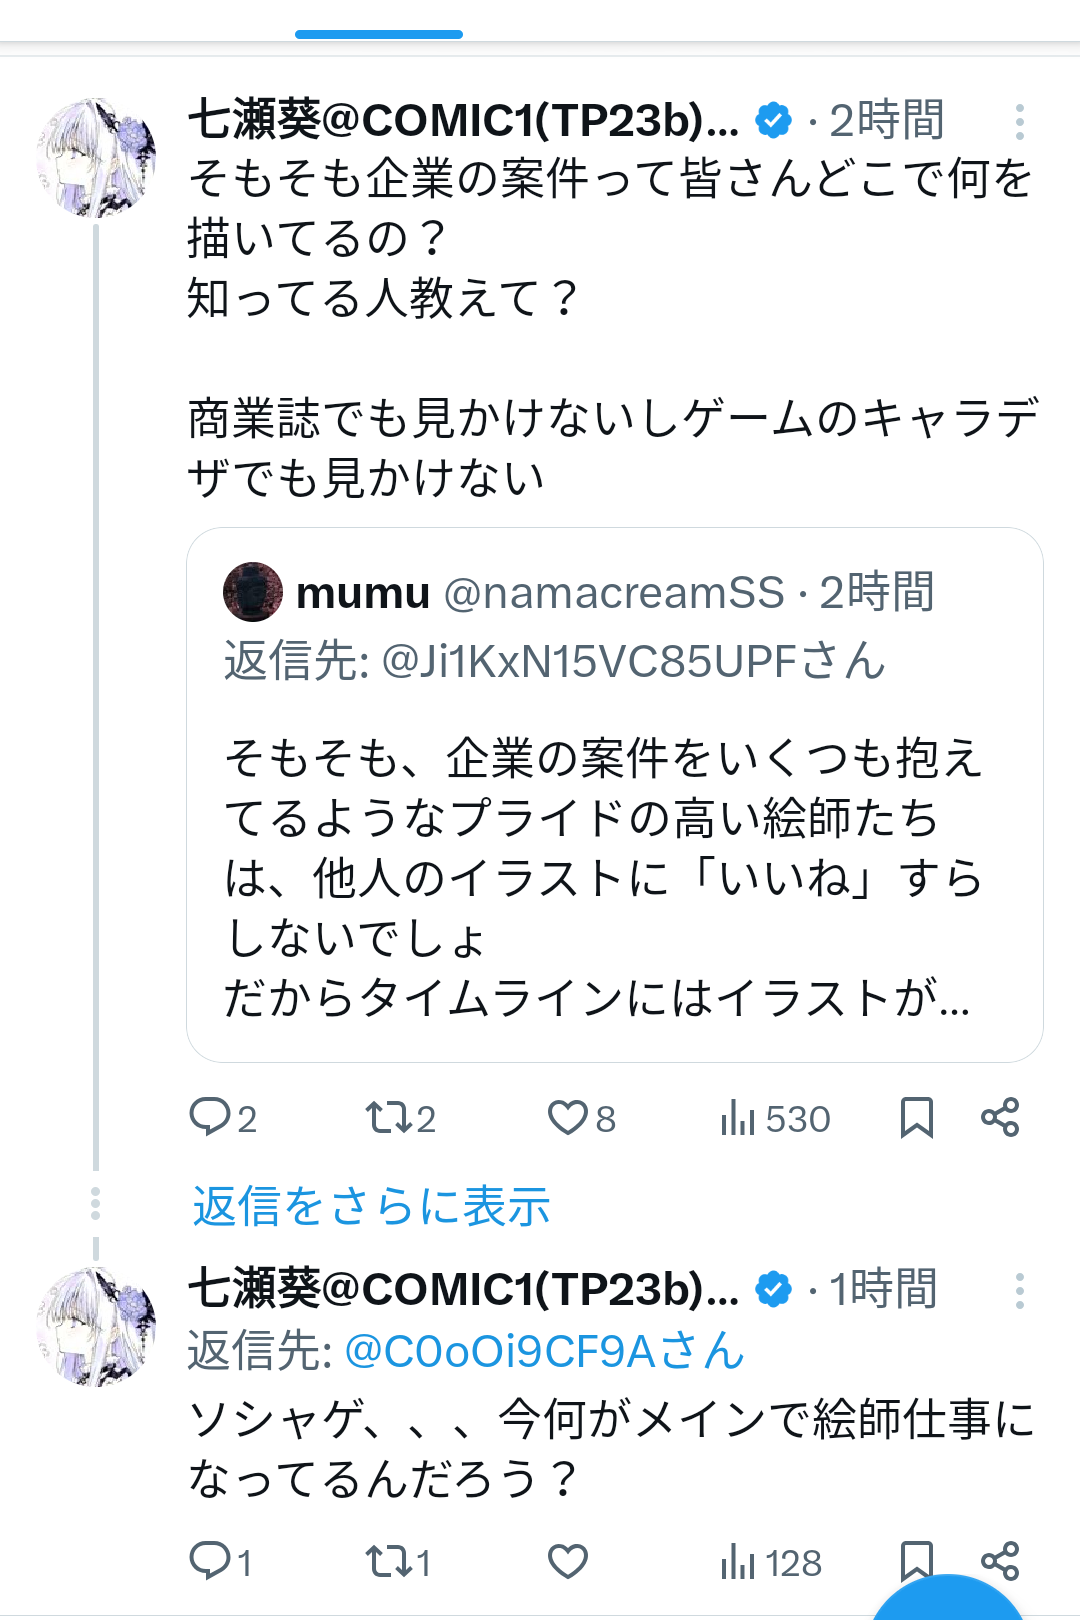Open 七瀬葵 profile avatar on second tweet
Screen dimensions: 1080x1620
[x=96, y=1327]
